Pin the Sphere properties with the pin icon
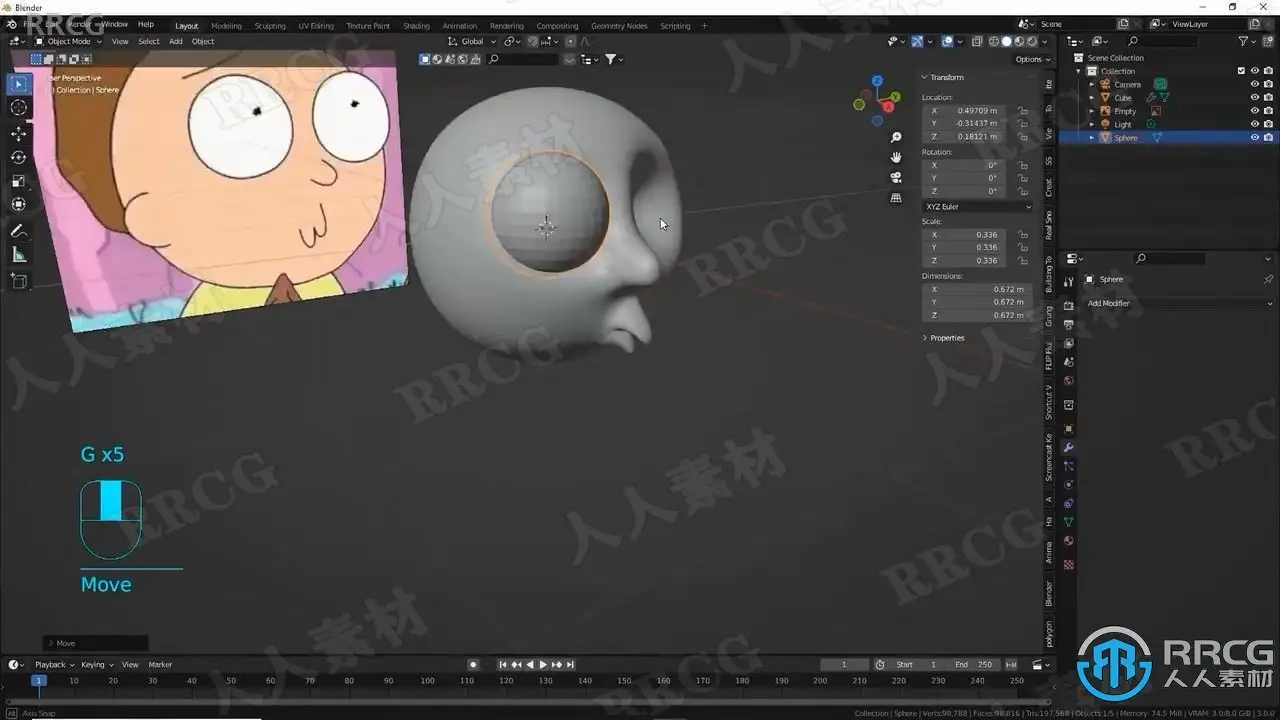 point(1268,279)
